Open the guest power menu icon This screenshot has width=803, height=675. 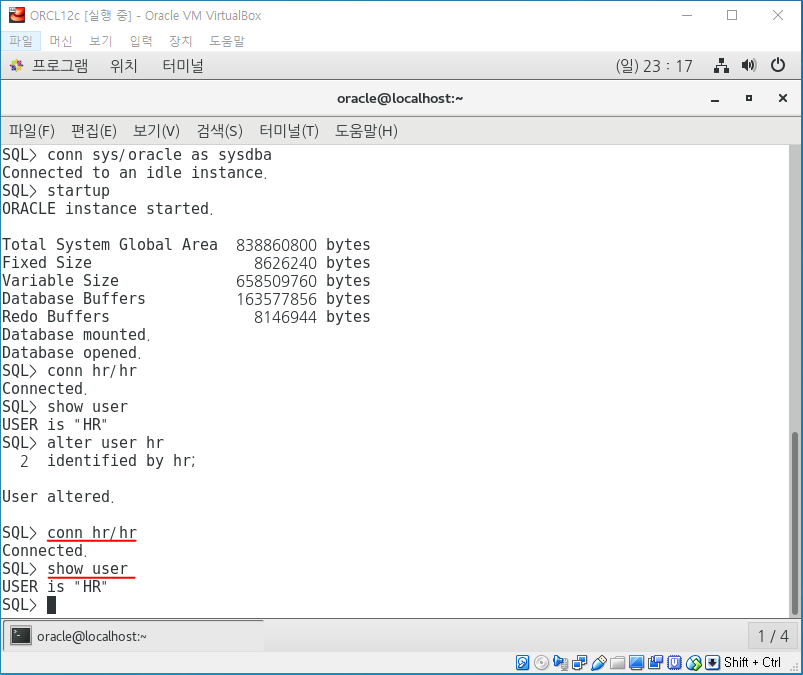pos(778,66)
